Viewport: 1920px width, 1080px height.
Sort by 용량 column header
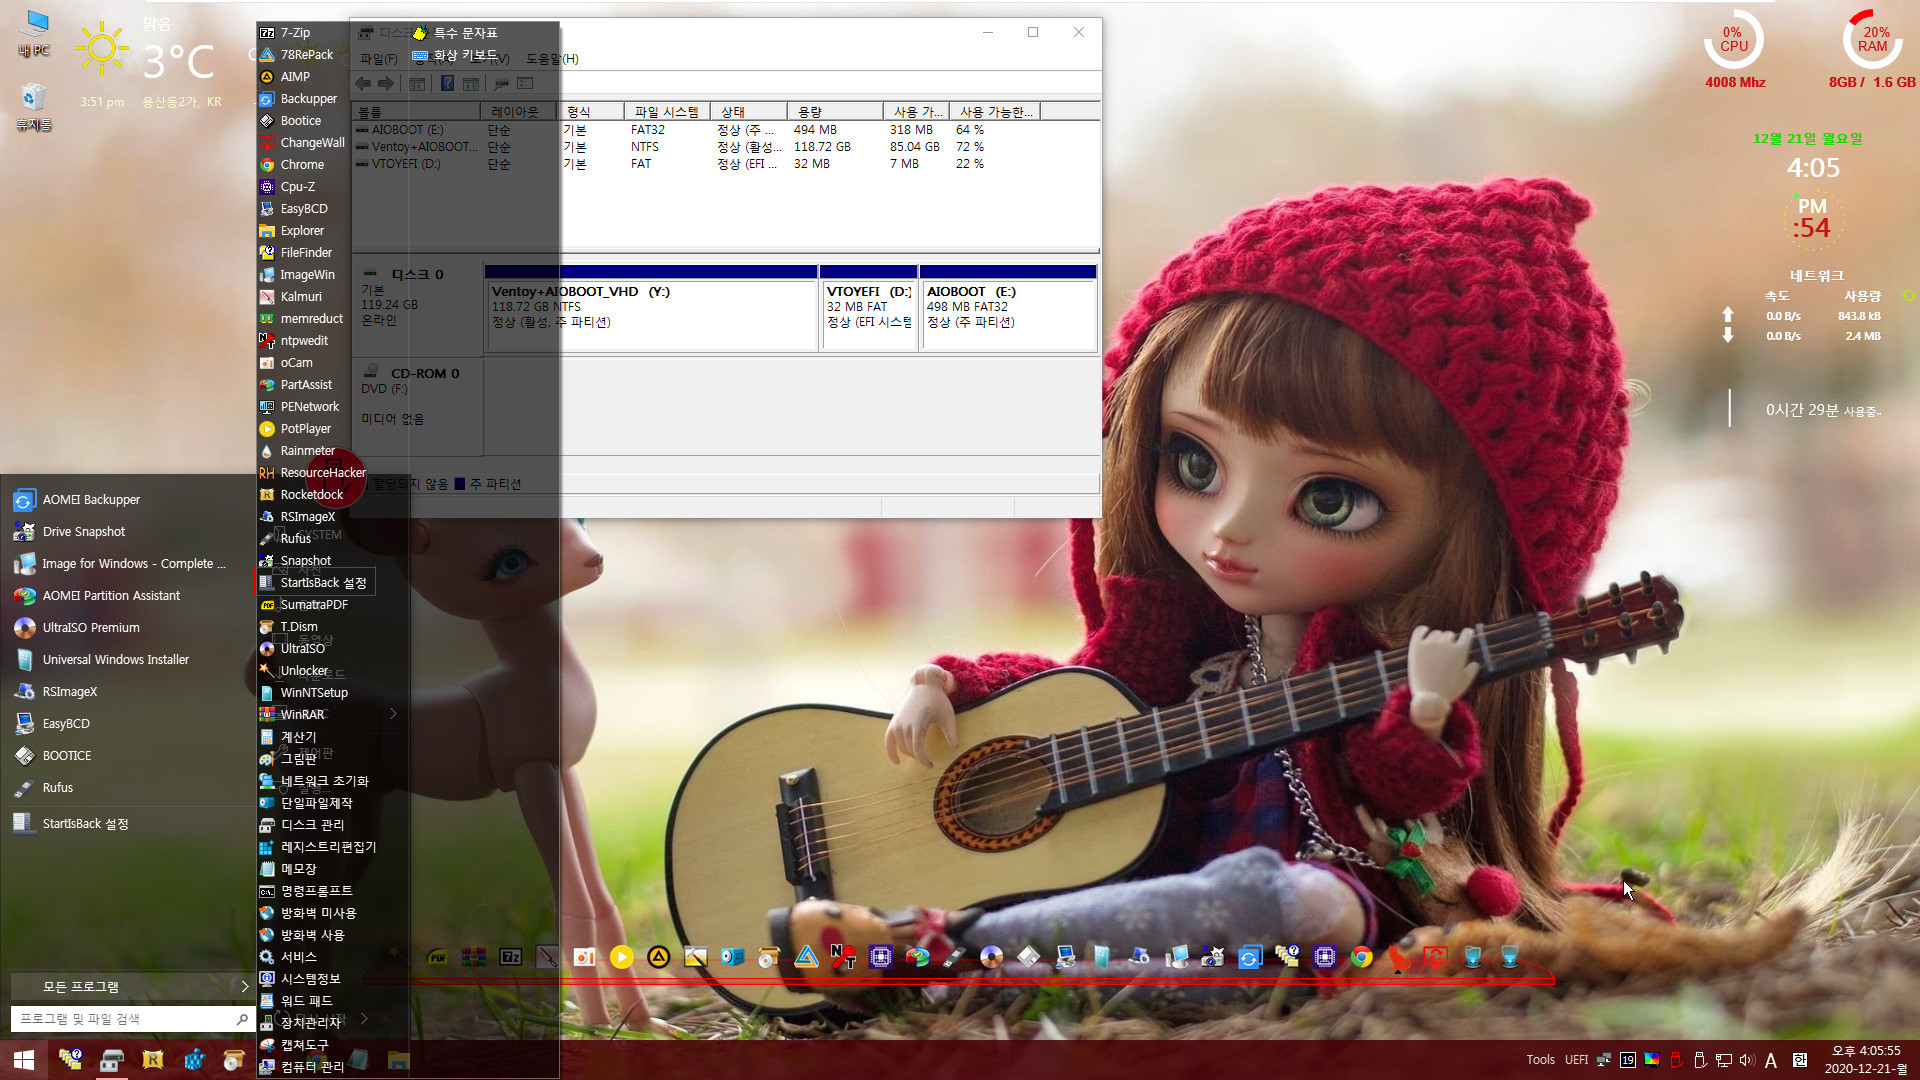click(835, 112)
